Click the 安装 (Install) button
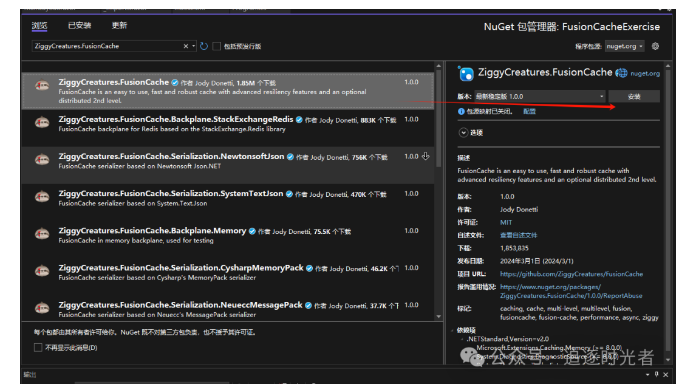The height and width of the screenshot is (390, 685). point(634,97)
